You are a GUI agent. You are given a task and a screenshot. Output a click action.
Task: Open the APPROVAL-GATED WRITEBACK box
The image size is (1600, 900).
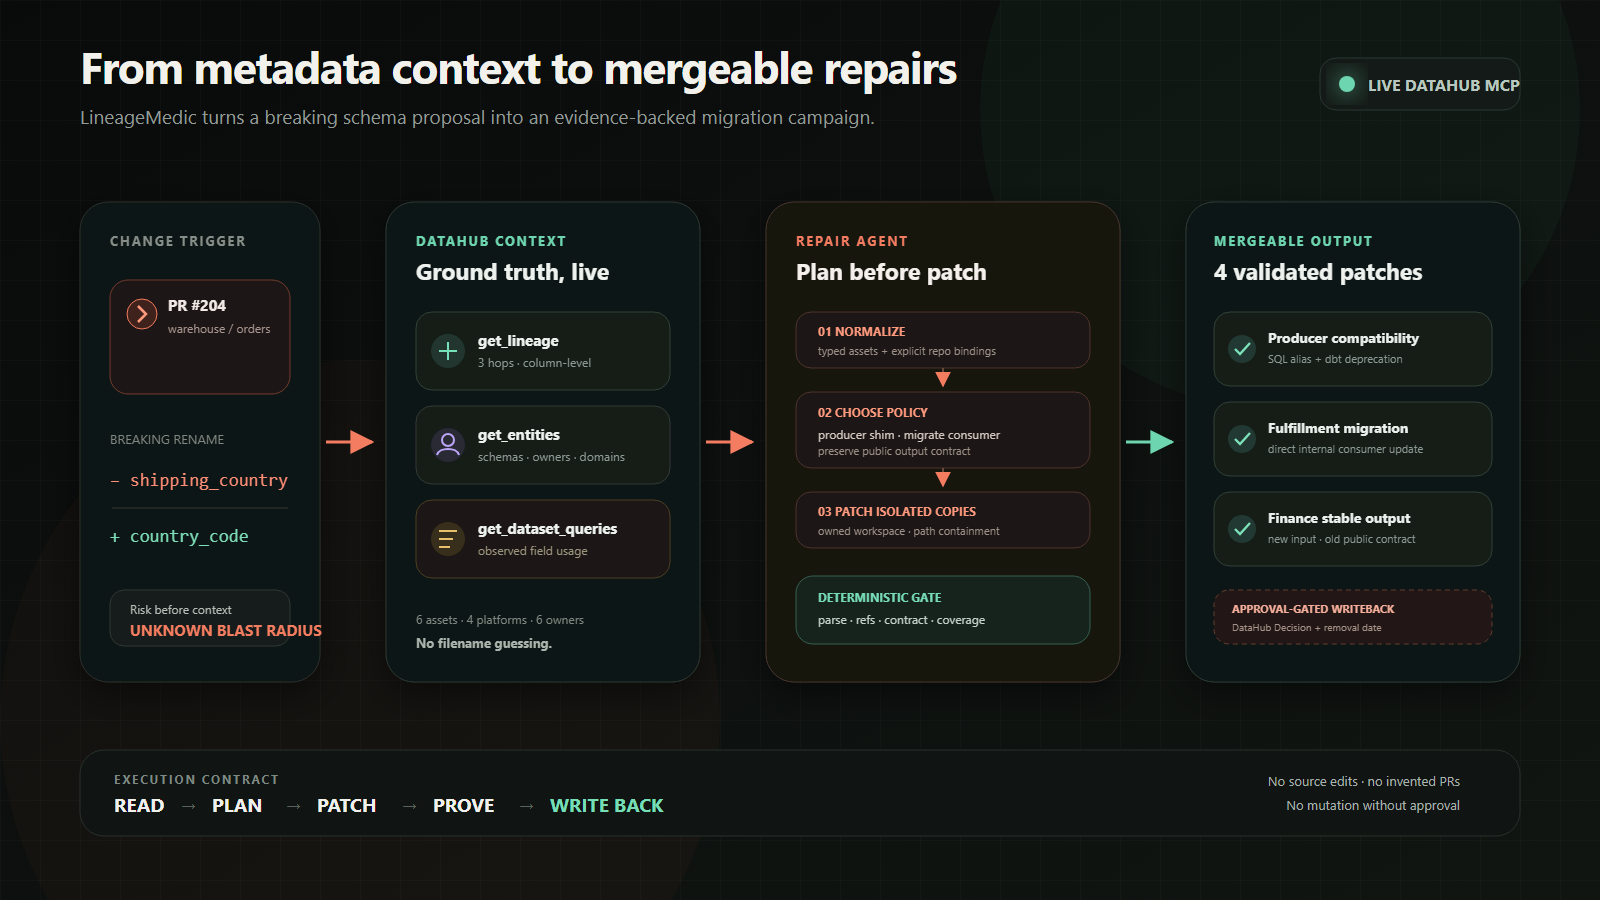click(1353, 617)
